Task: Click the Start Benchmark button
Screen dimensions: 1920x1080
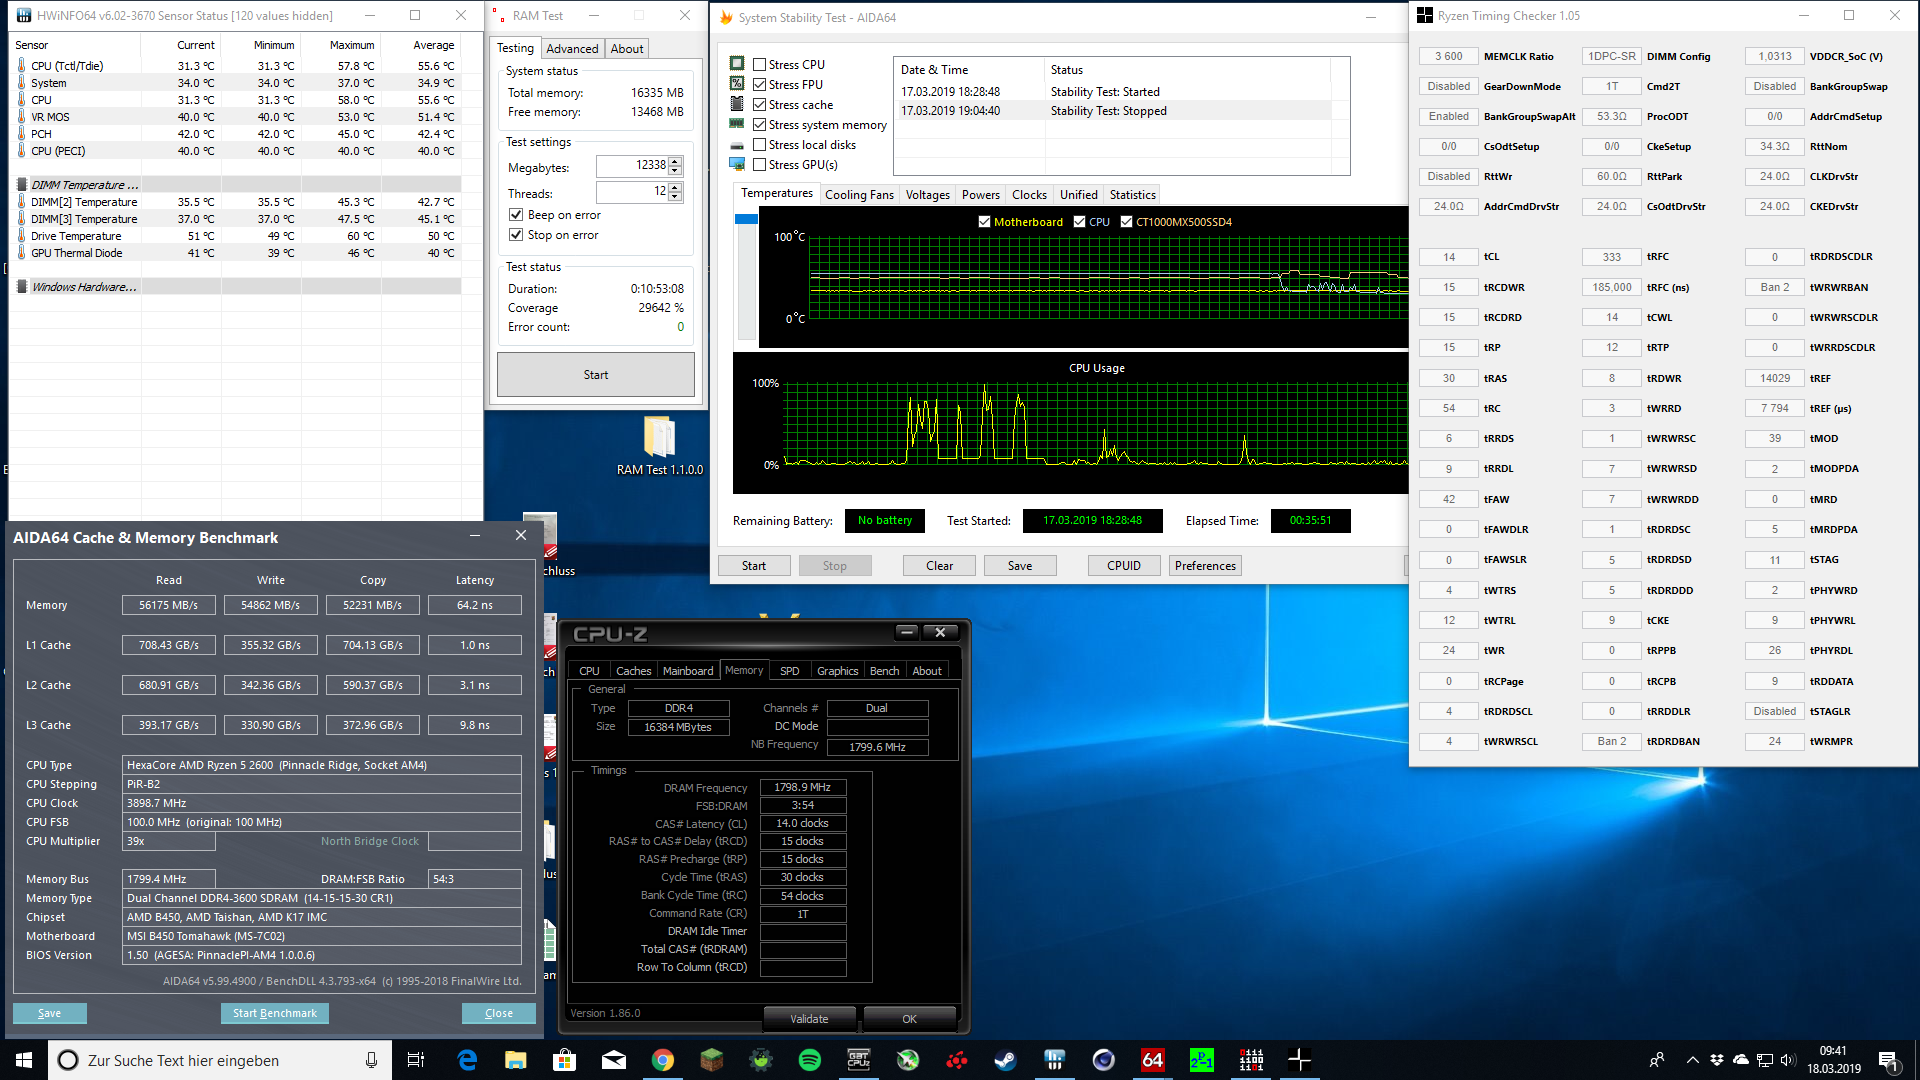Action: click(x=274, y=1013)
